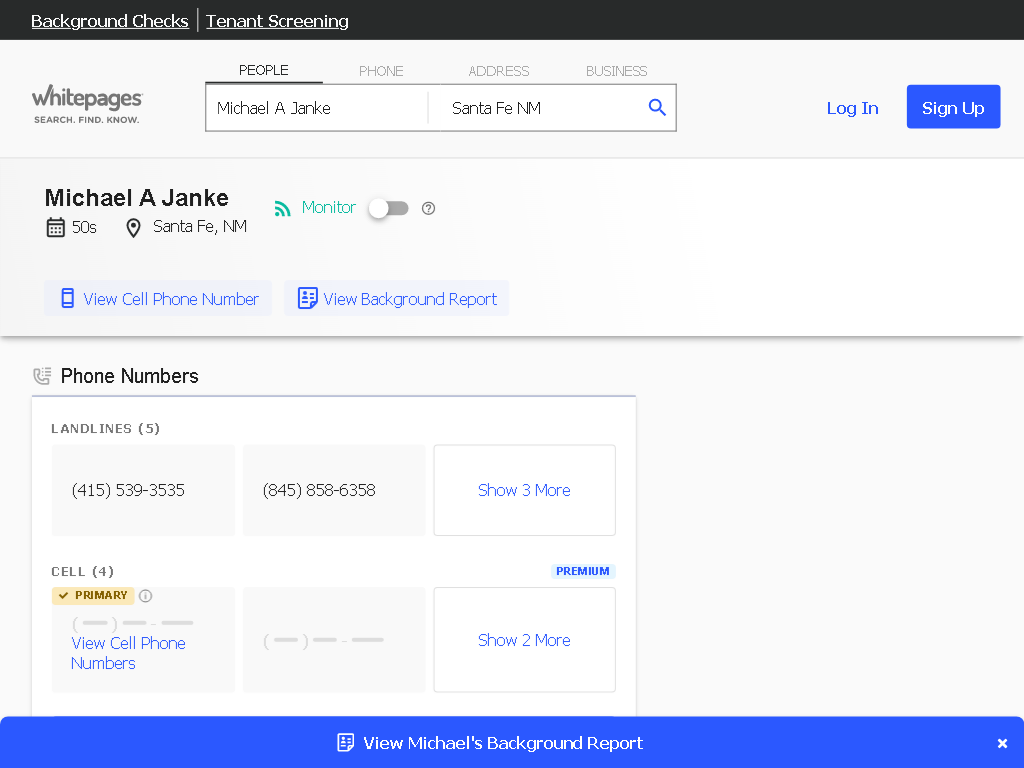Screen dimensions: 1024x768
Task: Open the Background Checks link
Action: [110, 21]
